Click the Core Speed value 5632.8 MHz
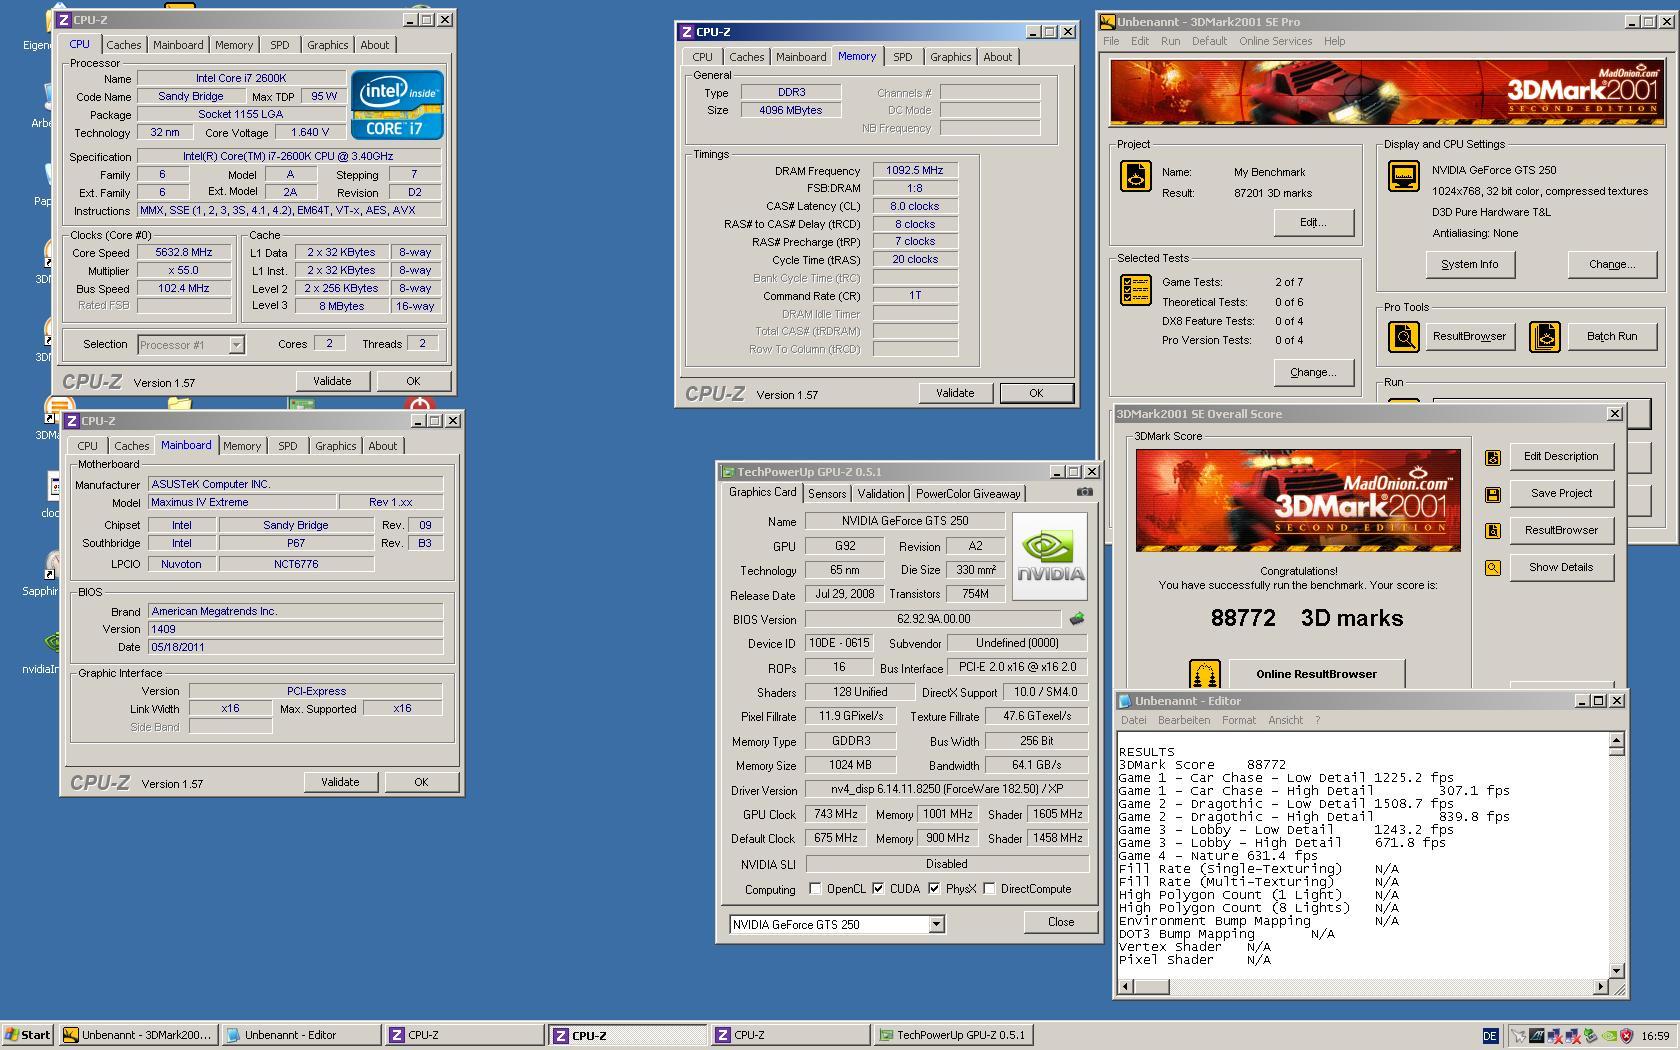The height and width of the screenshot is (1050, 1680). [184, 253]
